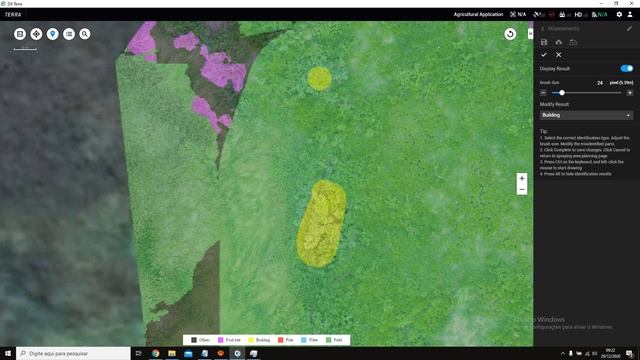Open the list view map button

click(69, 34)
